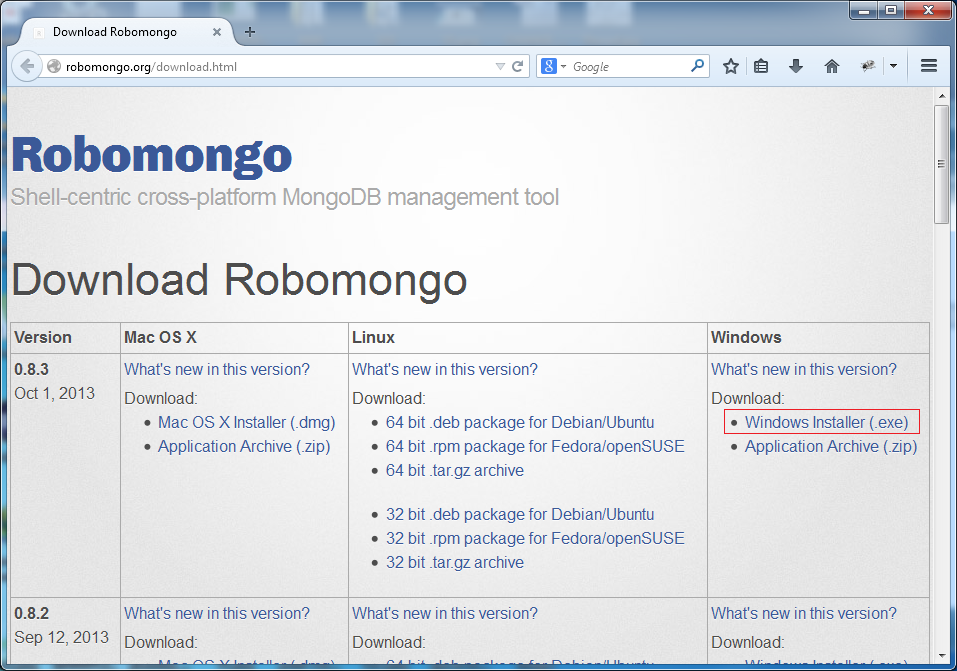Image resolution: width=957 pixels, height=671 pixels.
Task: Open the Firefox hamburger menu
Action: (x=929, y=66)
